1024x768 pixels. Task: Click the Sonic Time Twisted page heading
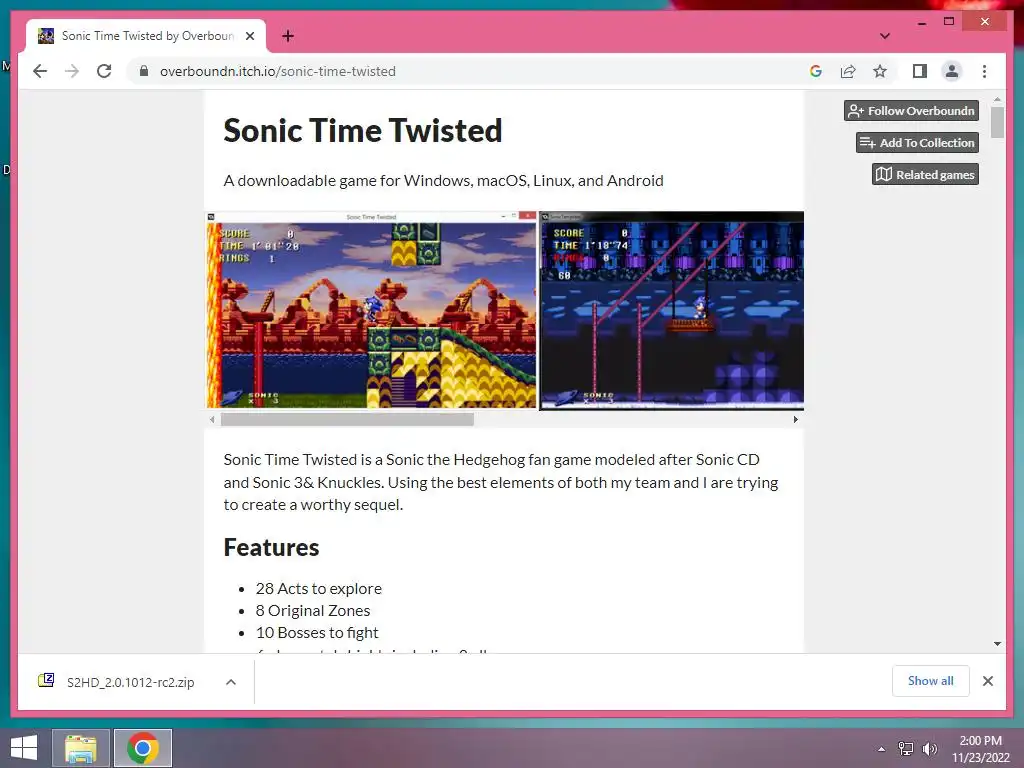(x=363, y=130)
